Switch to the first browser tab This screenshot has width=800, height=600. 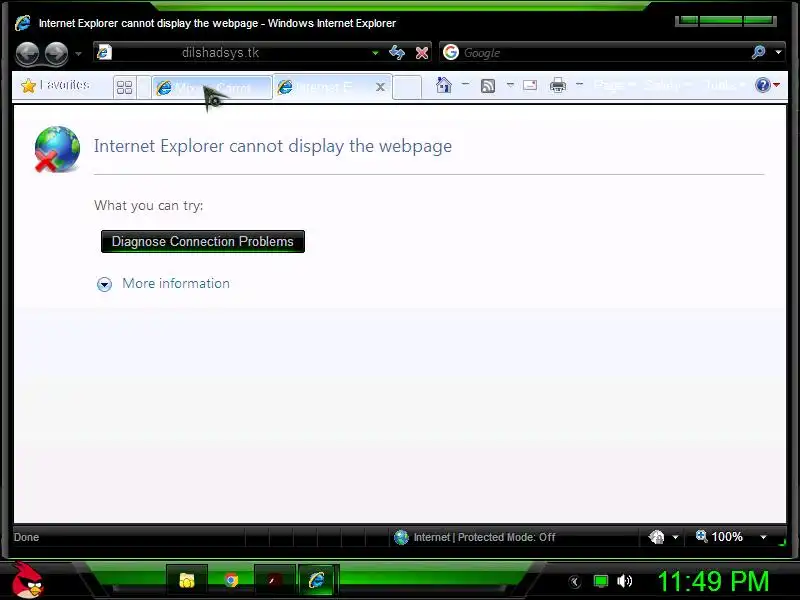212,88
